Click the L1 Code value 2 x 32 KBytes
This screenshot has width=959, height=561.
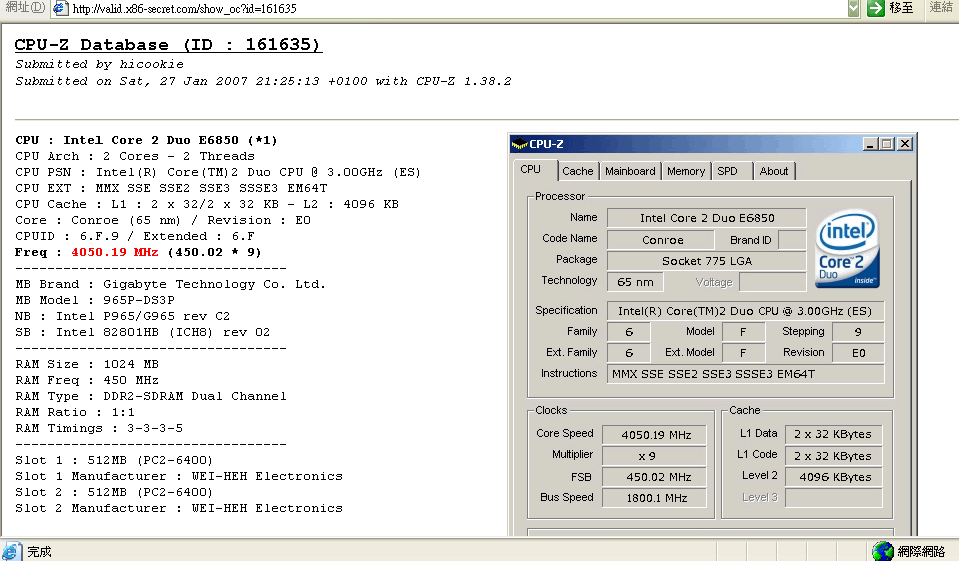pos(834,456)
